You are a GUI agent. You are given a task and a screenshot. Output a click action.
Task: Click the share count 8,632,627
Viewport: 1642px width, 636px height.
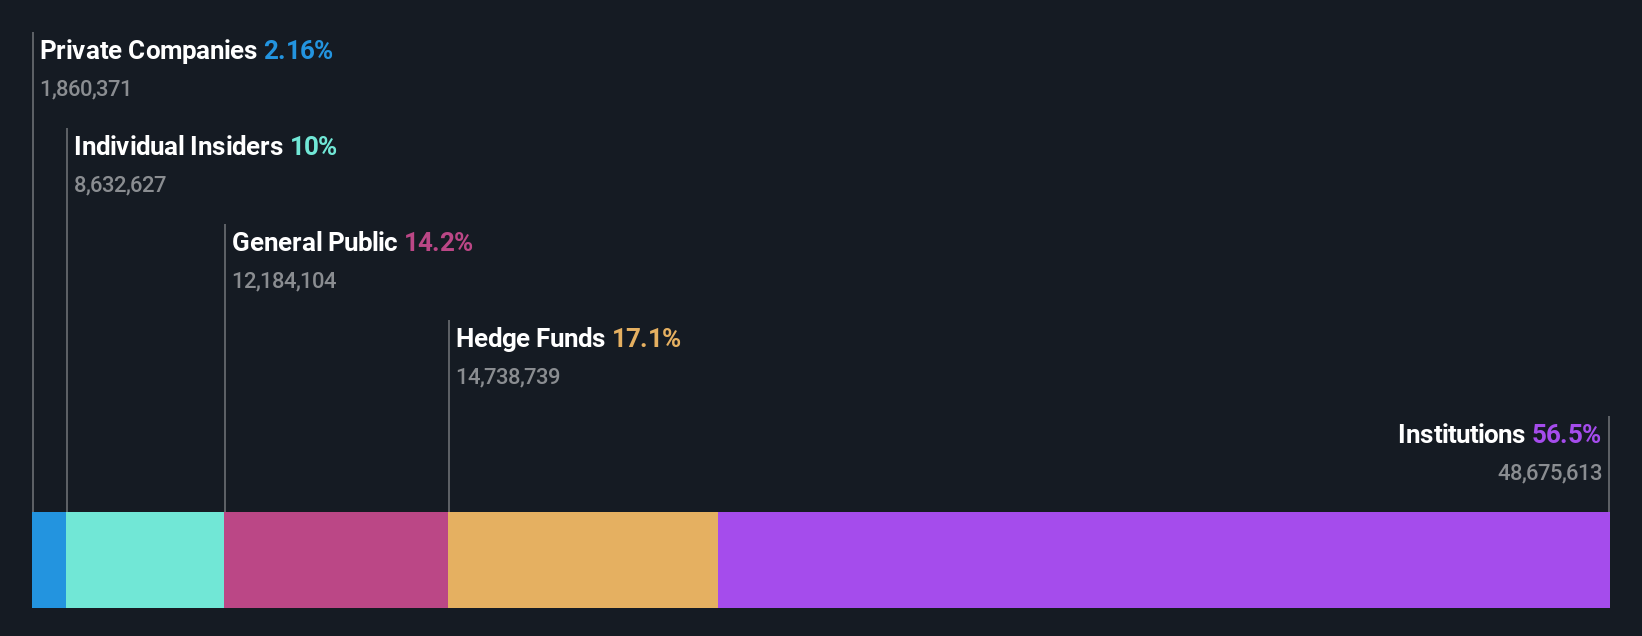[x=120, y=185]
